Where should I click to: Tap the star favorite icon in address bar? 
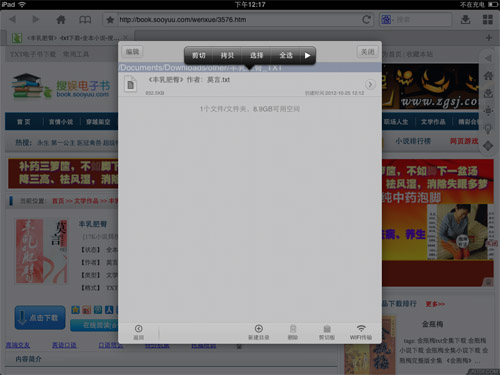110,20
